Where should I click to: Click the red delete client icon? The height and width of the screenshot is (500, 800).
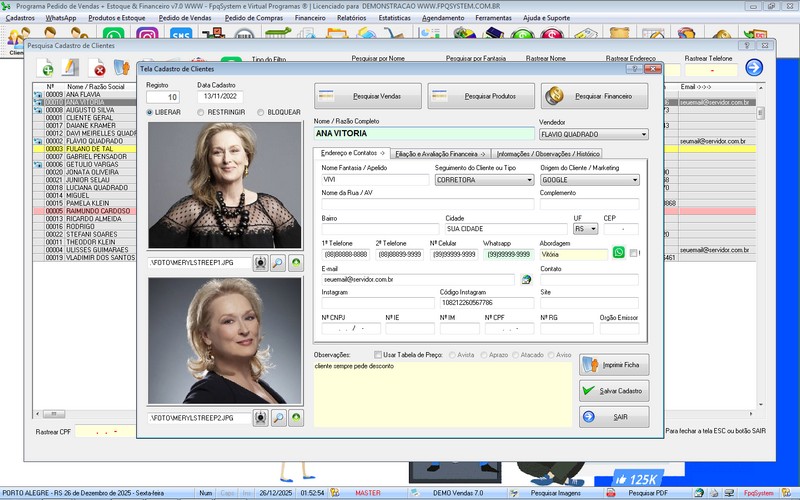[99, 68]
